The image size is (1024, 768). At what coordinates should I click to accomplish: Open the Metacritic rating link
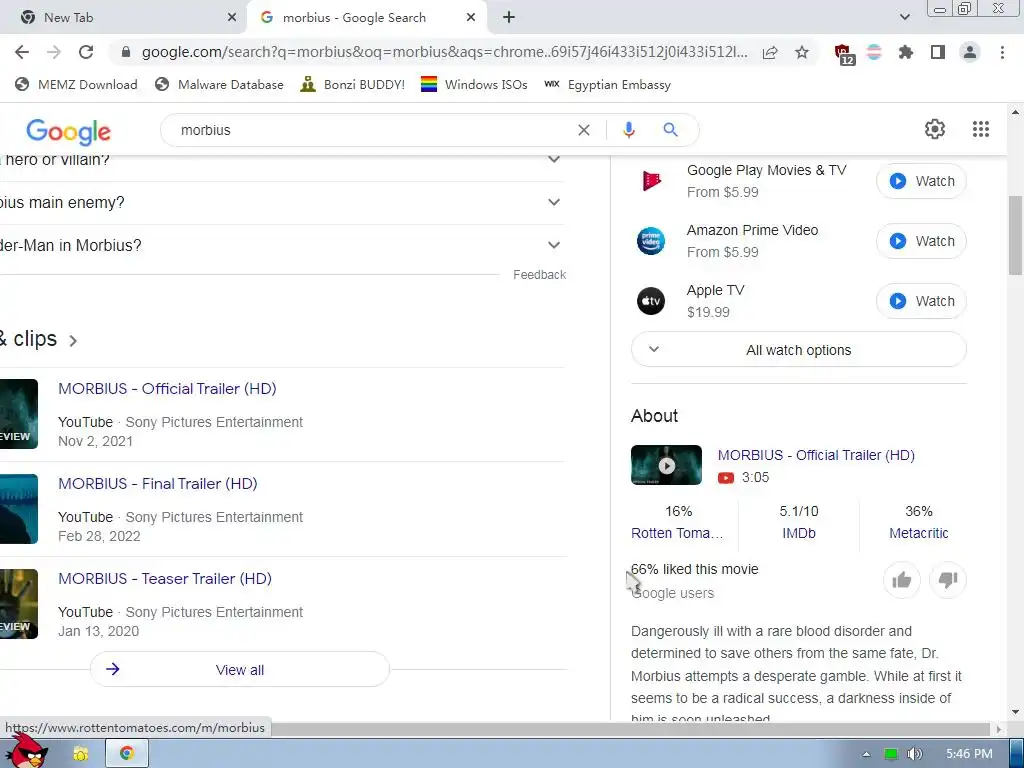click(918, 533)
